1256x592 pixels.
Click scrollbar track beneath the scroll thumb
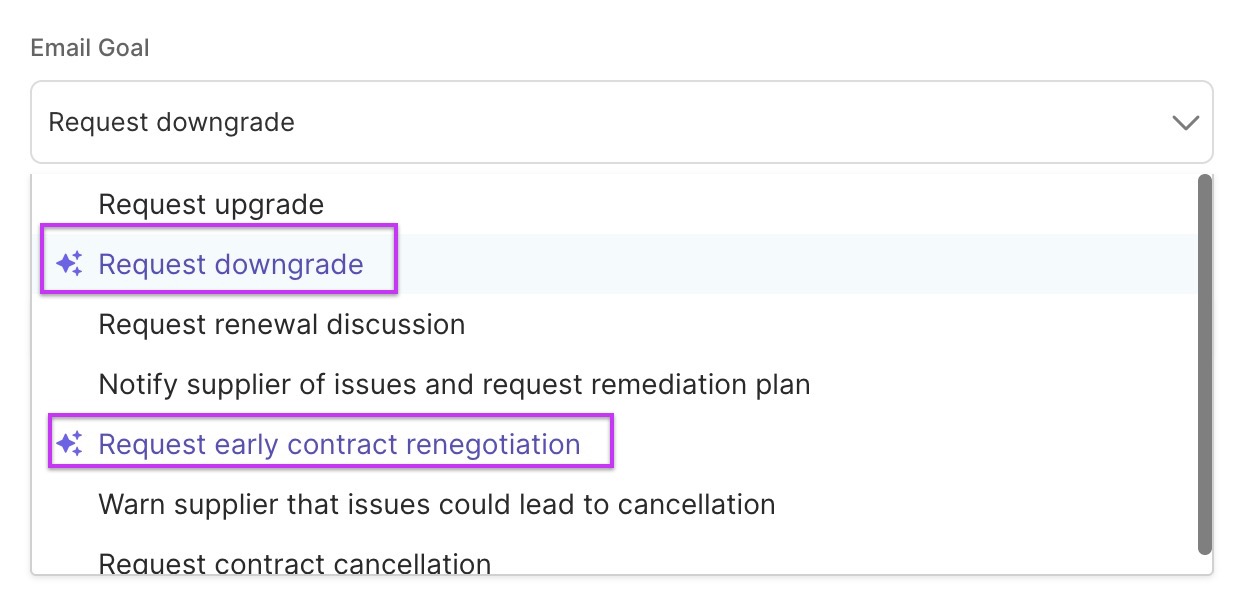1204,563
